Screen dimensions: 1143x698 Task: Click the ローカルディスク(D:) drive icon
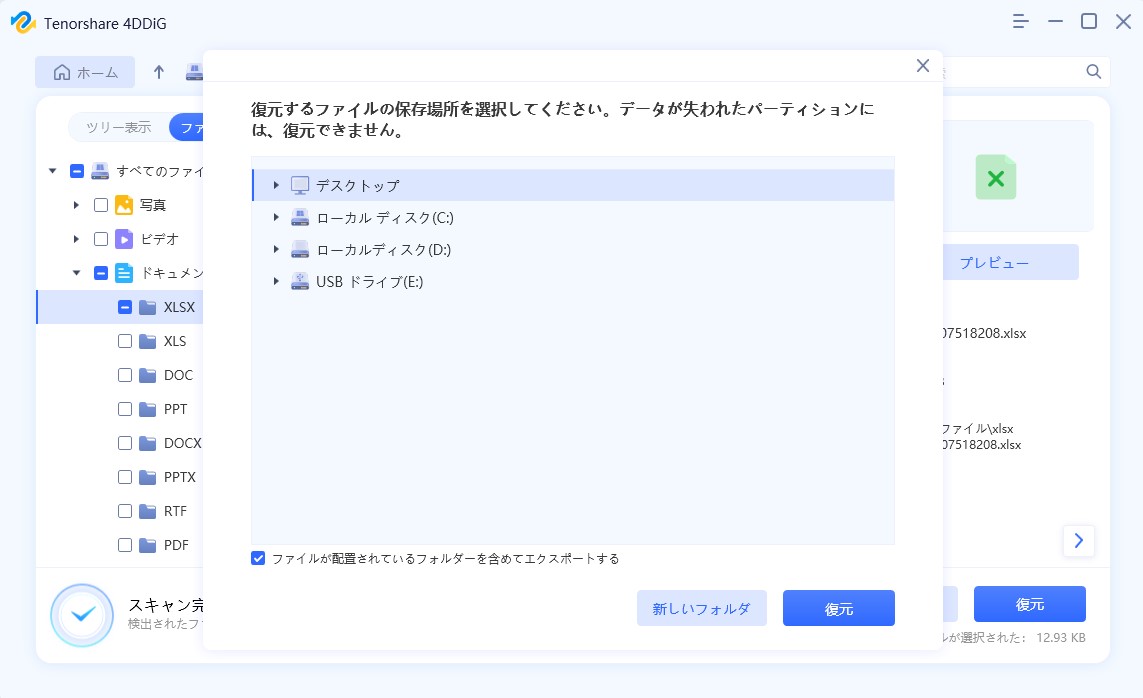tap(300, 249)
